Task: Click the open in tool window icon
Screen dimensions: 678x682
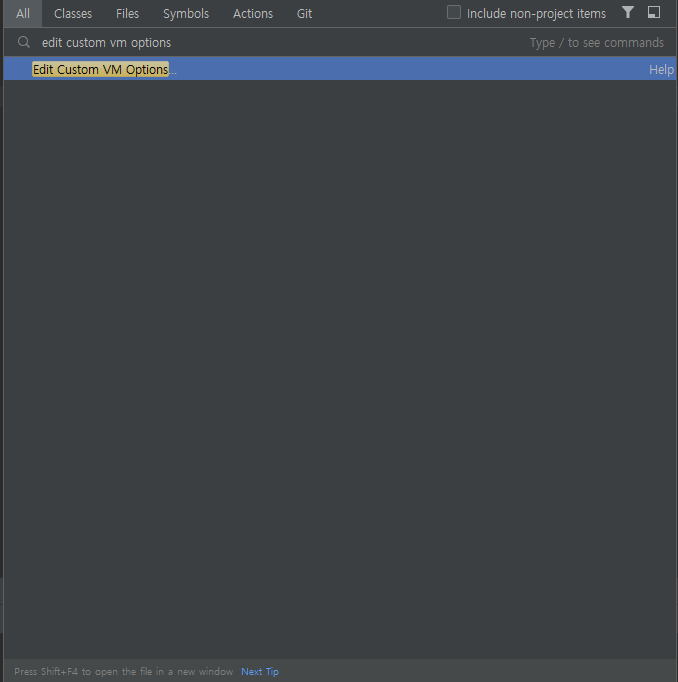Action: (x=654, y=12)
